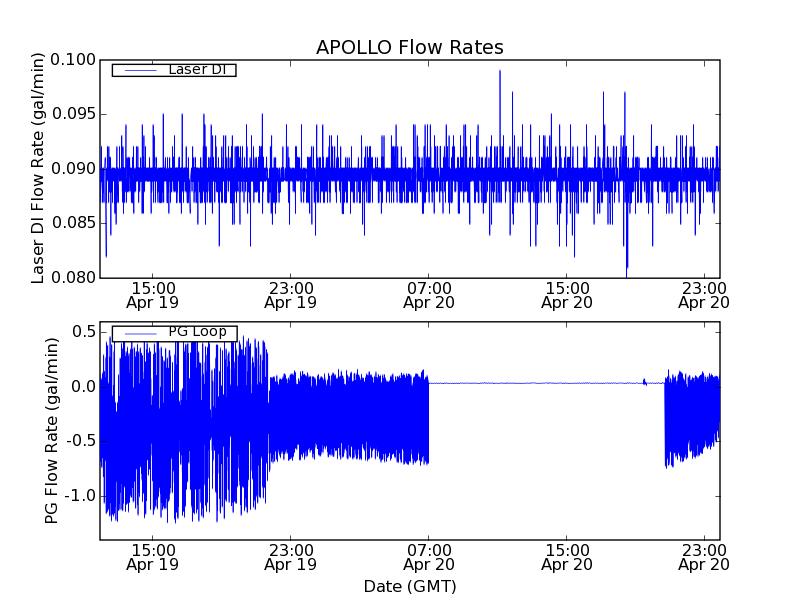Click the blue line sample in Laser DI legend

(x=140, y=70)
